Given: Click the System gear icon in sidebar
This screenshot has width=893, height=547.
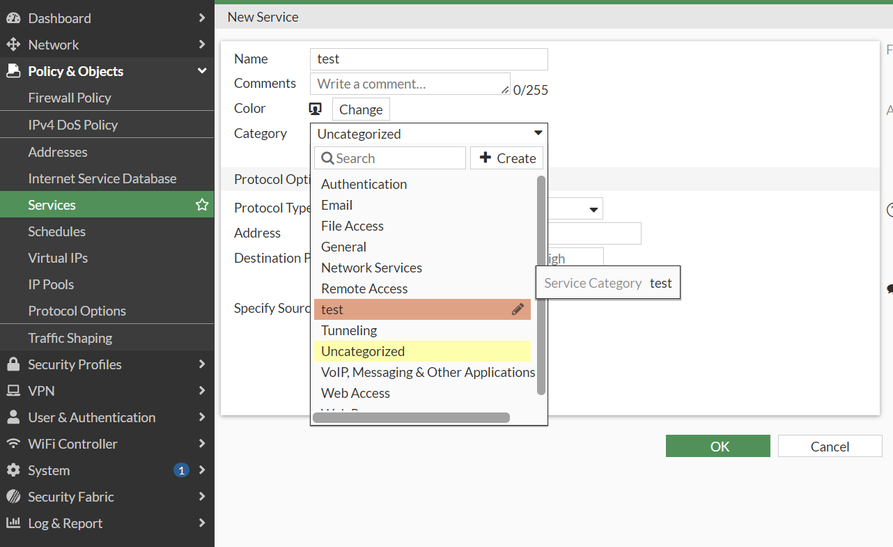Looking at the screenshot, I should tap(13, 471).
